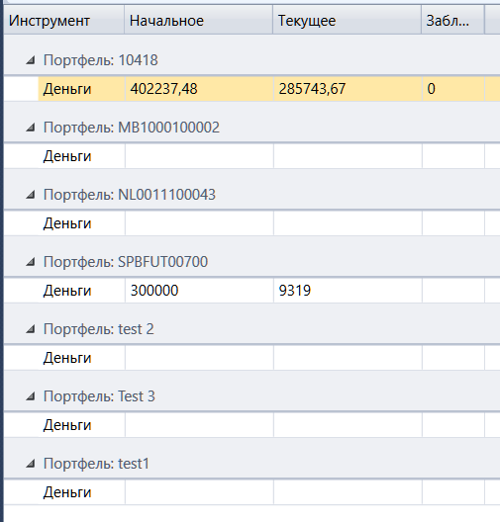Collapse the Портфель: Test 3 group
The height and width of the screenshot is (522, 500).
click(31, 397)
